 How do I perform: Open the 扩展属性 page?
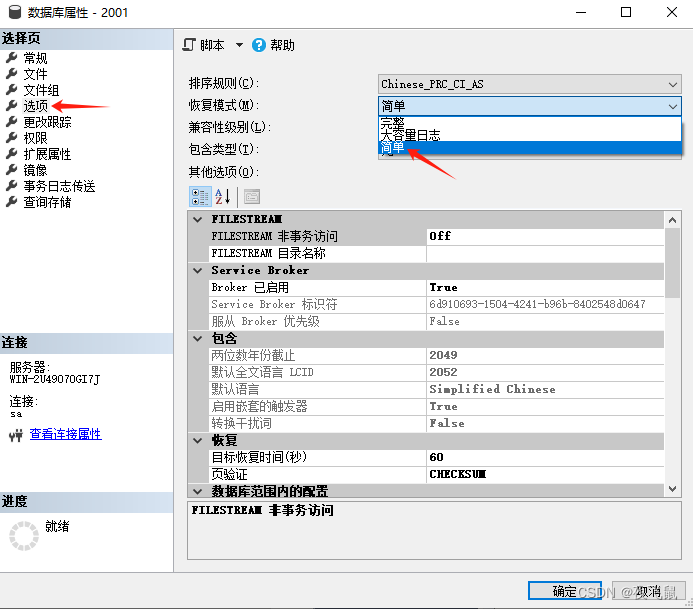pyautogui.click(x=47, y=154)
